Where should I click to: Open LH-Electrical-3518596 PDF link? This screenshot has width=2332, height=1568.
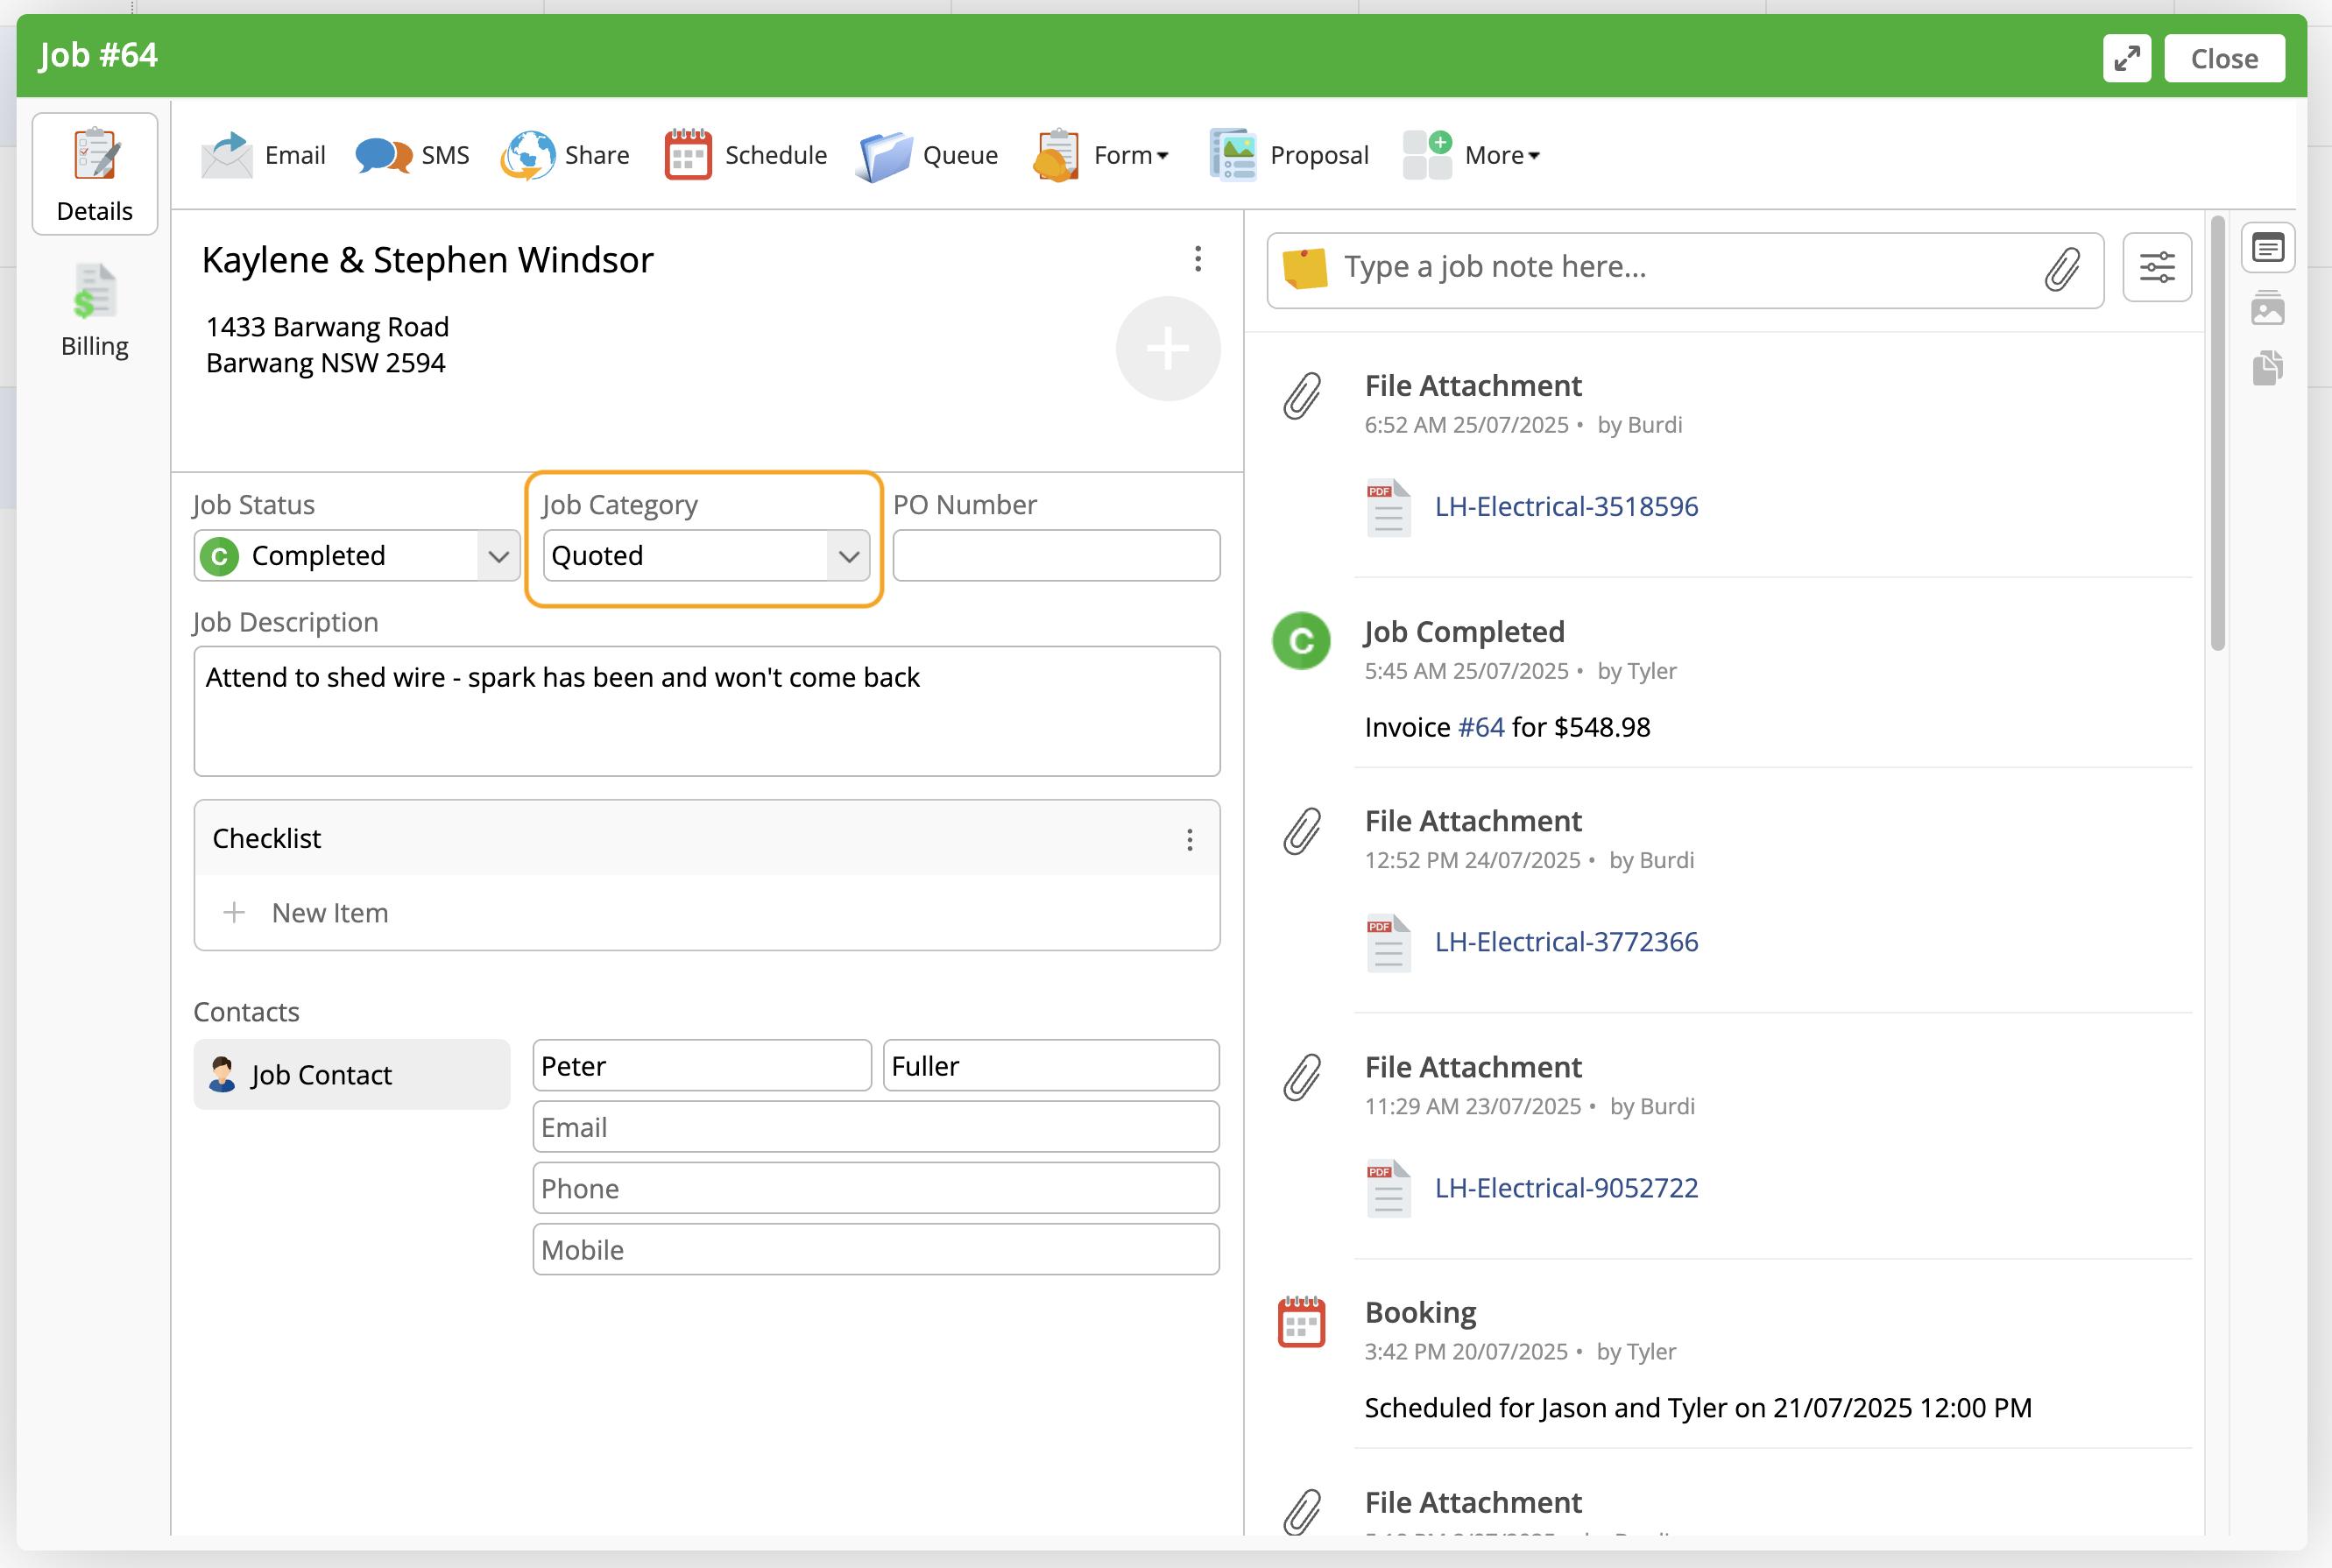pos(1565,507)
